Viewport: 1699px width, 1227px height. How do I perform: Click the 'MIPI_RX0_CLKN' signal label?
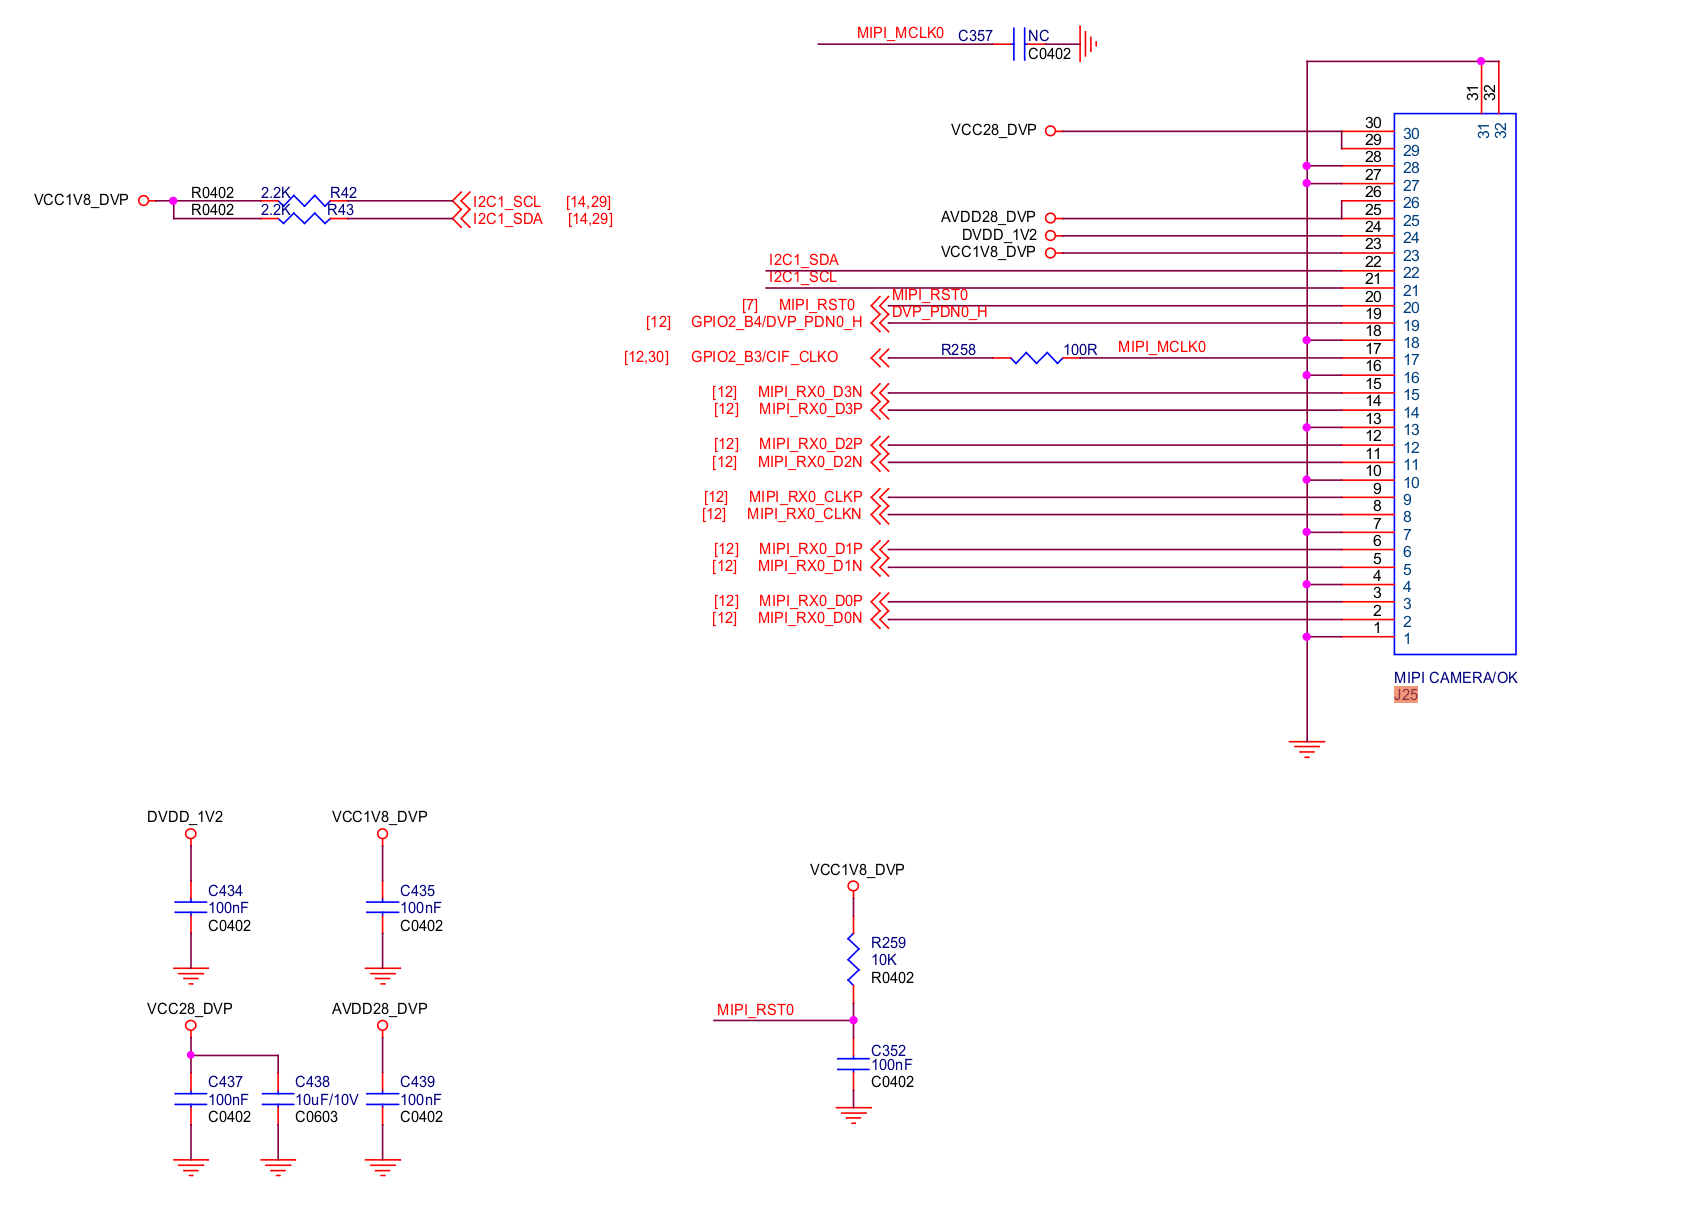coord(804,514)
